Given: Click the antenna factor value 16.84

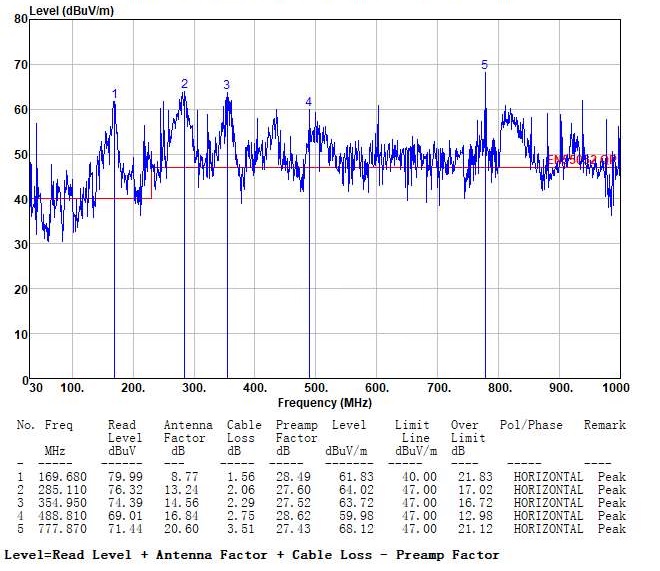Looking at the screenshot, I should tap(181, 516).
